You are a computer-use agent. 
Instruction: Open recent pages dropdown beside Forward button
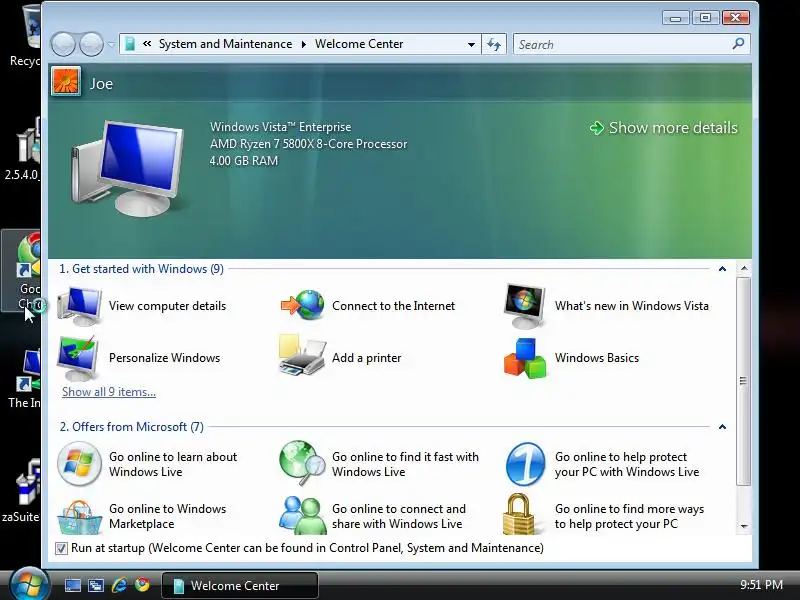pos(111,44)
